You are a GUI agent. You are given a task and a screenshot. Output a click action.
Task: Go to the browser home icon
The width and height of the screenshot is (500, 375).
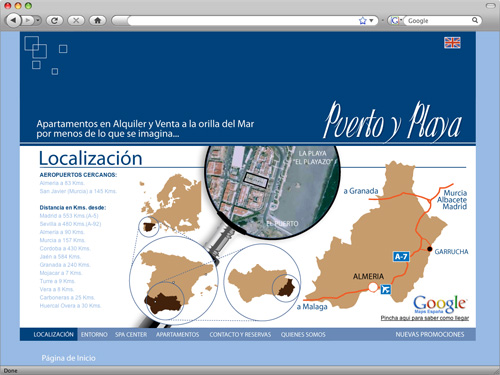pyautogui.click(x=97, y=21)
